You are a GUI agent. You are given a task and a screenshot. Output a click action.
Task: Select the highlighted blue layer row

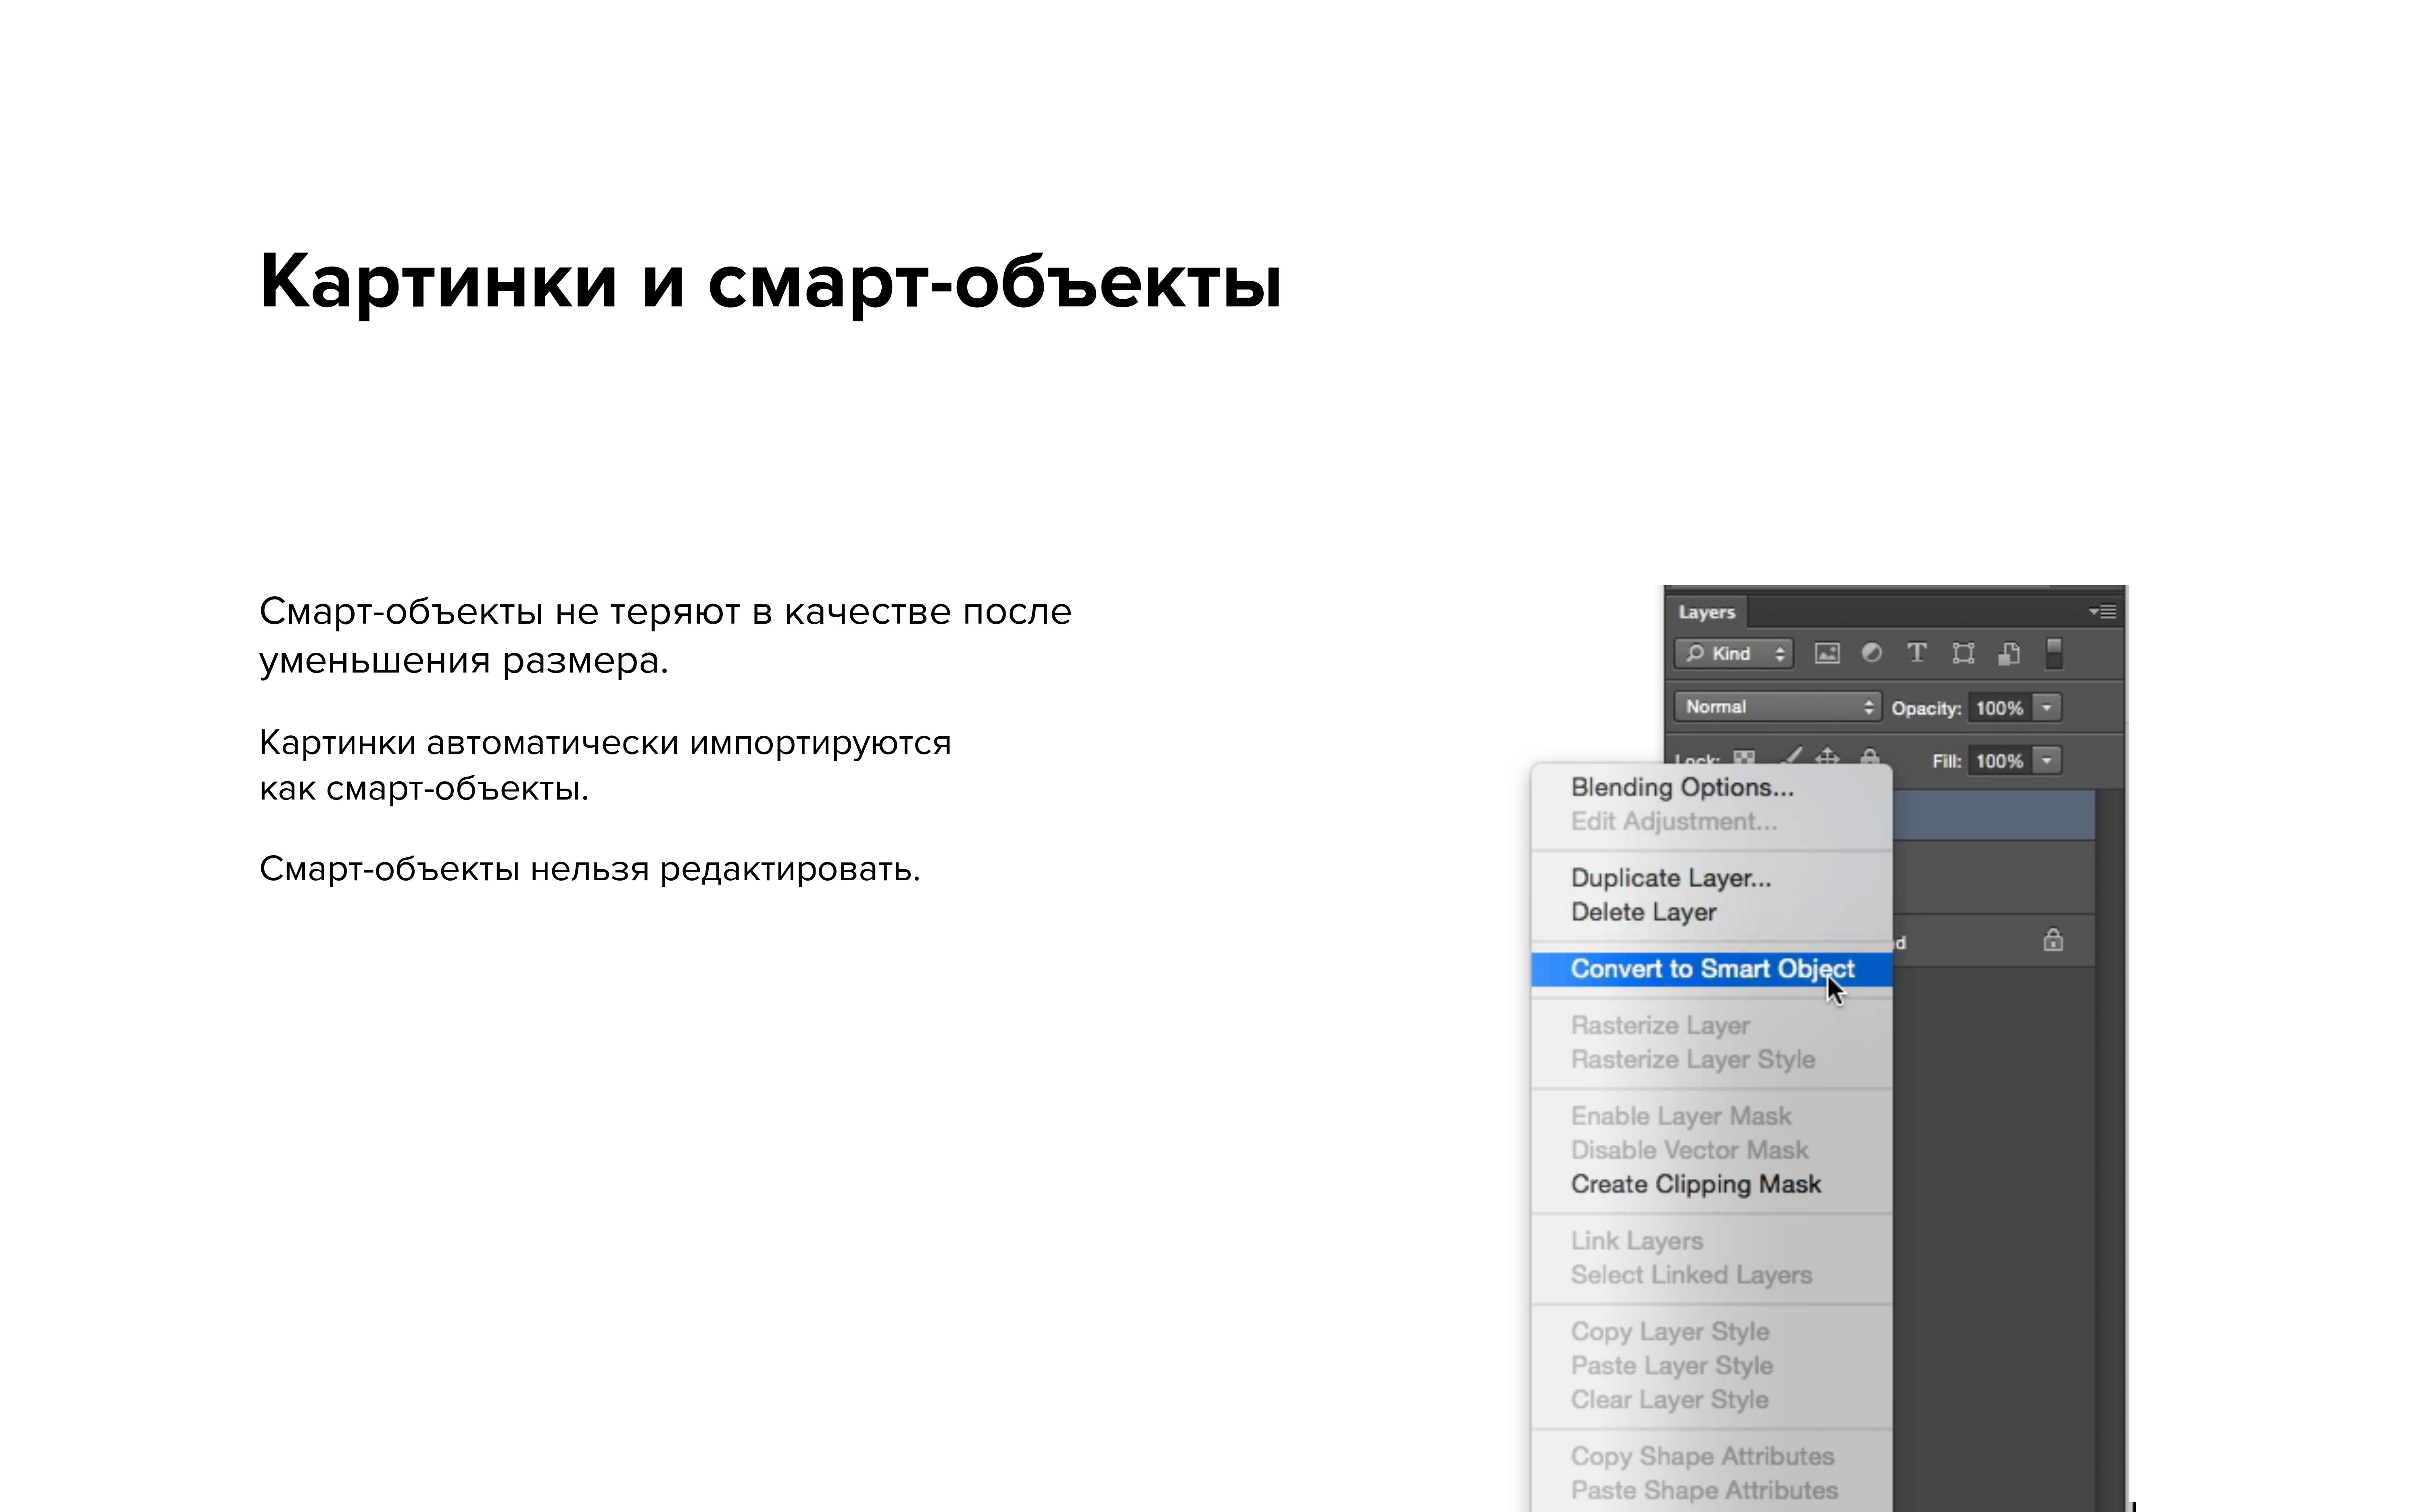(1994, 815)
